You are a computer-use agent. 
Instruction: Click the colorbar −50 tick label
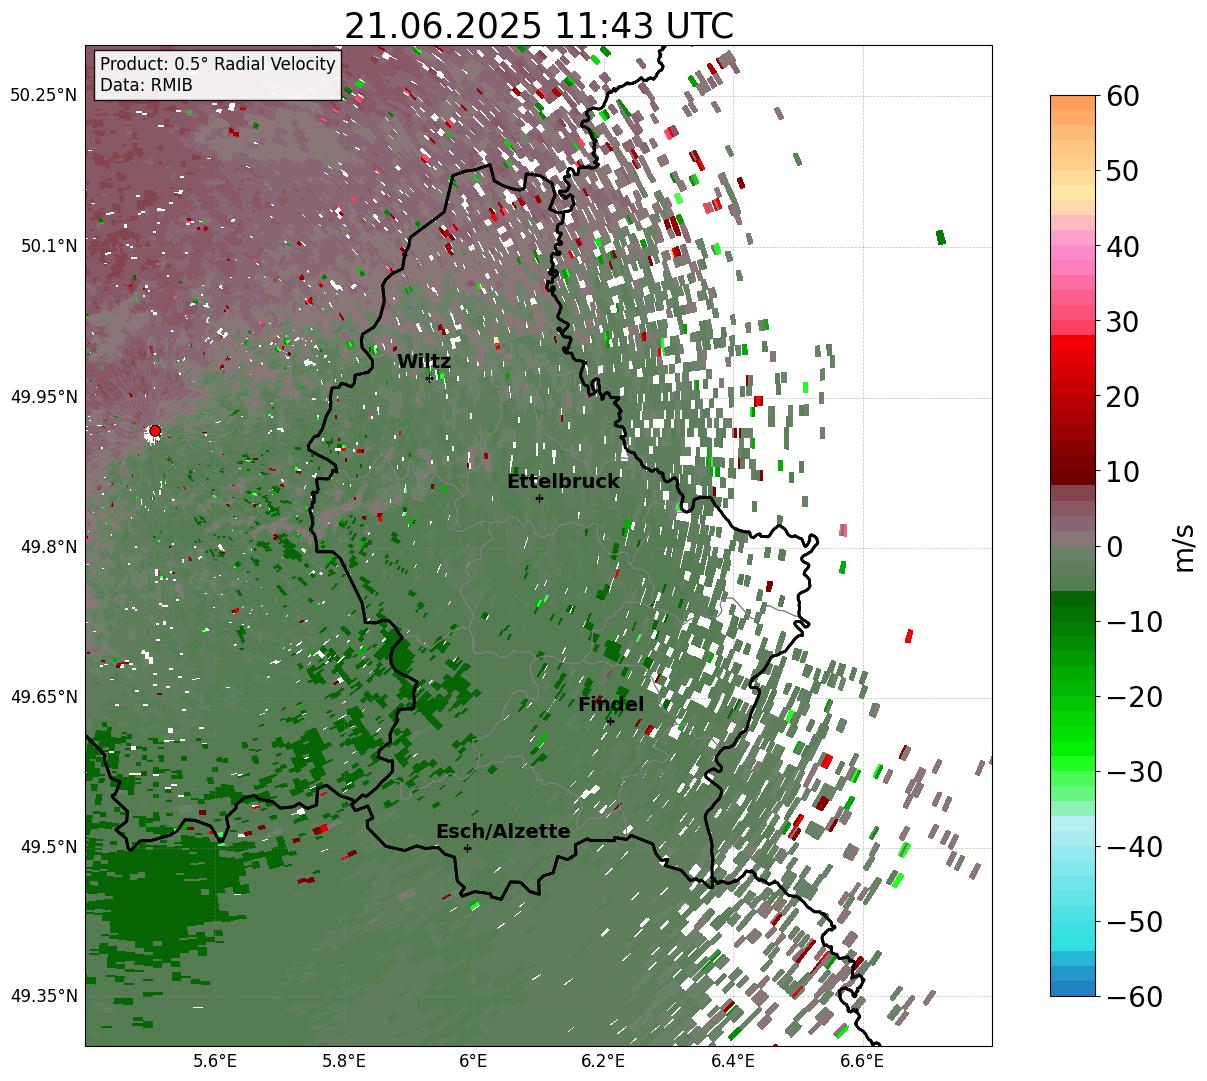point(1133,922)
